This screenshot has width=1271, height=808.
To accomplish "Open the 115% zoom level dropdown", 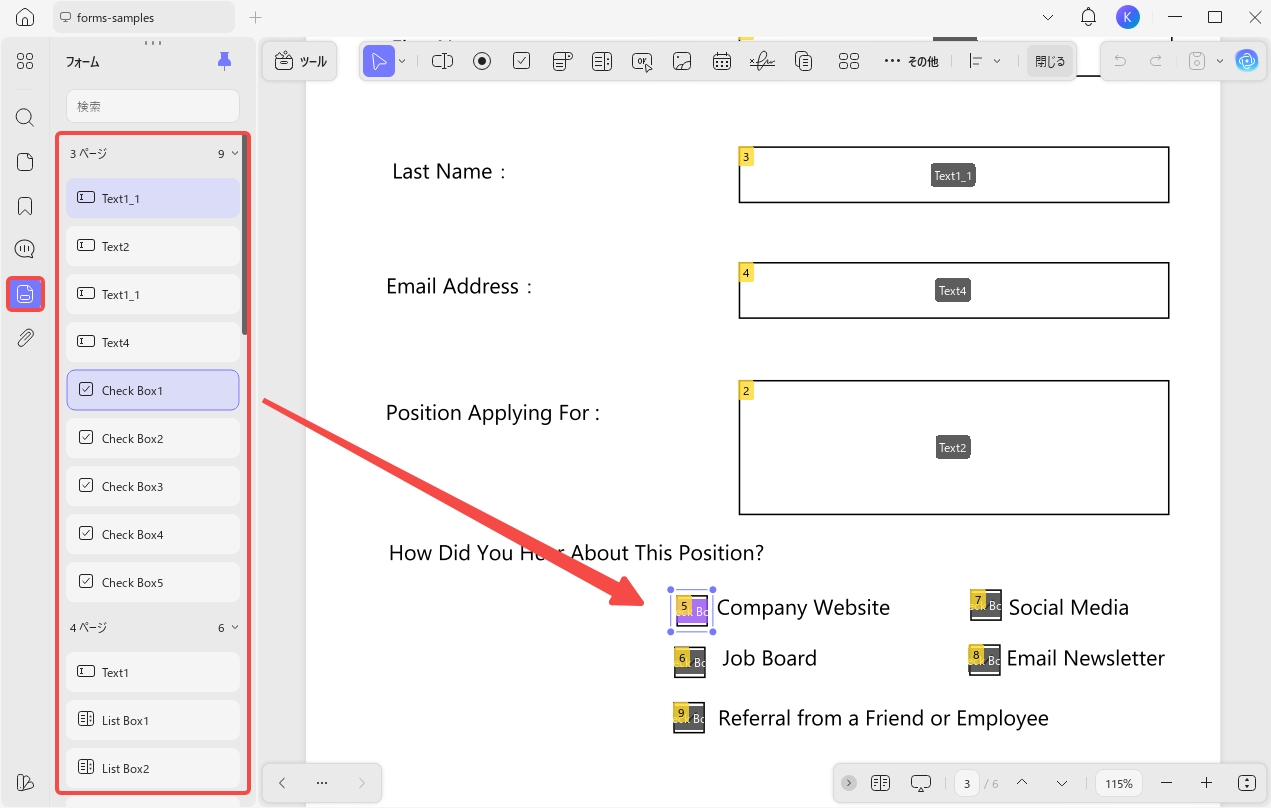I will pos(1119,783).
